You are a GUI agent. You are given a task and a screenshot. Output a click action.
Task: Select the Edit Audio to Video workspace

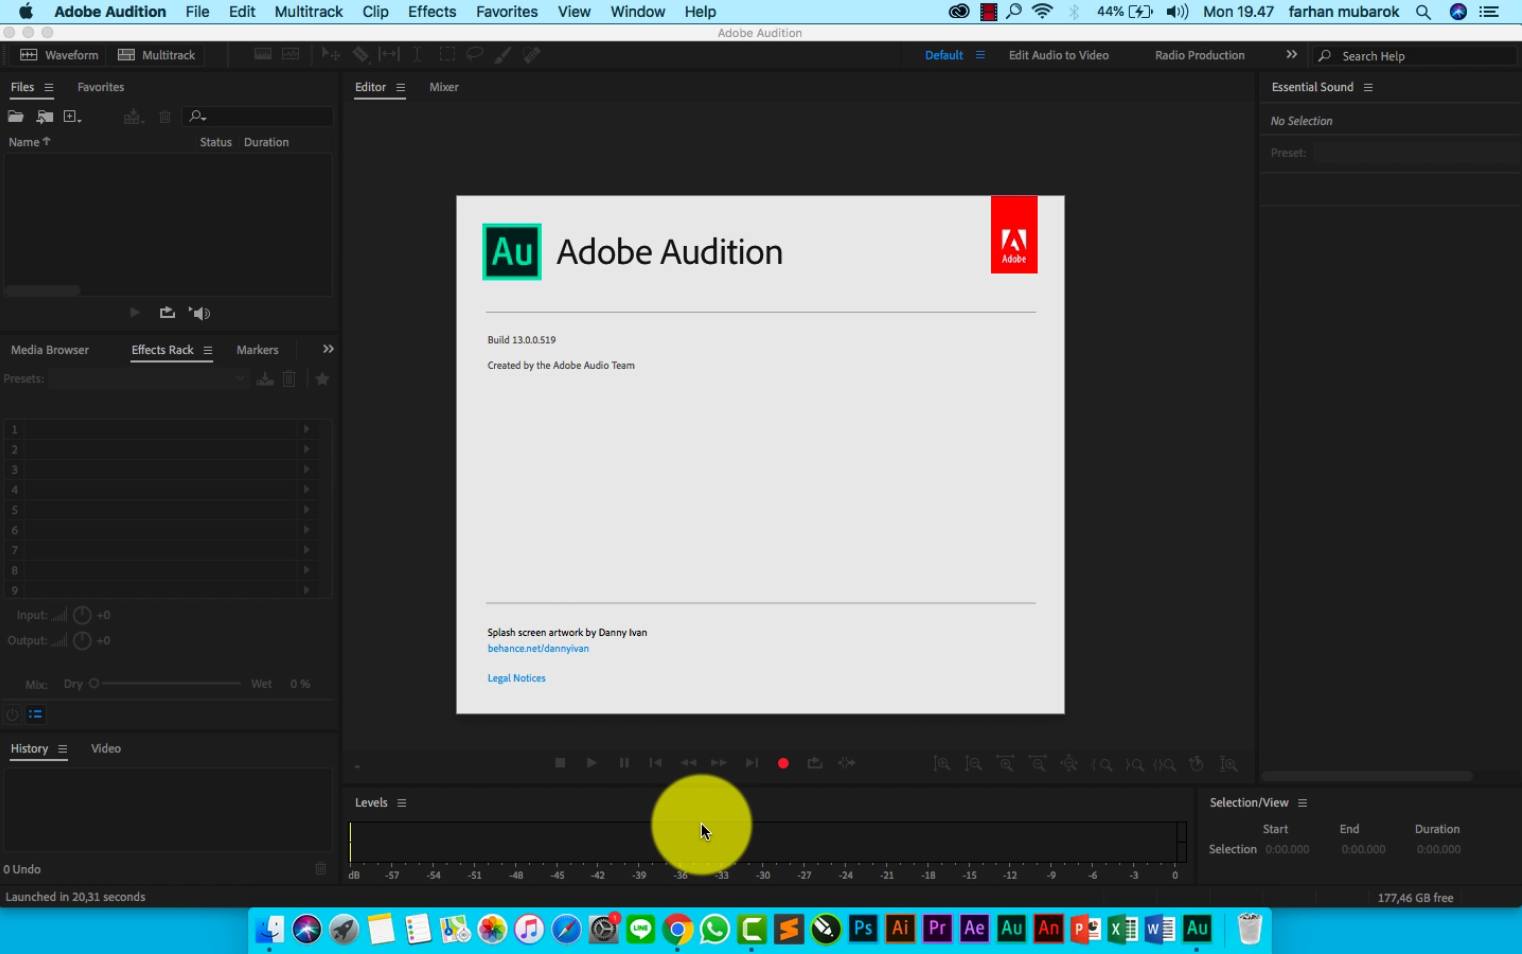point(1059,55)
